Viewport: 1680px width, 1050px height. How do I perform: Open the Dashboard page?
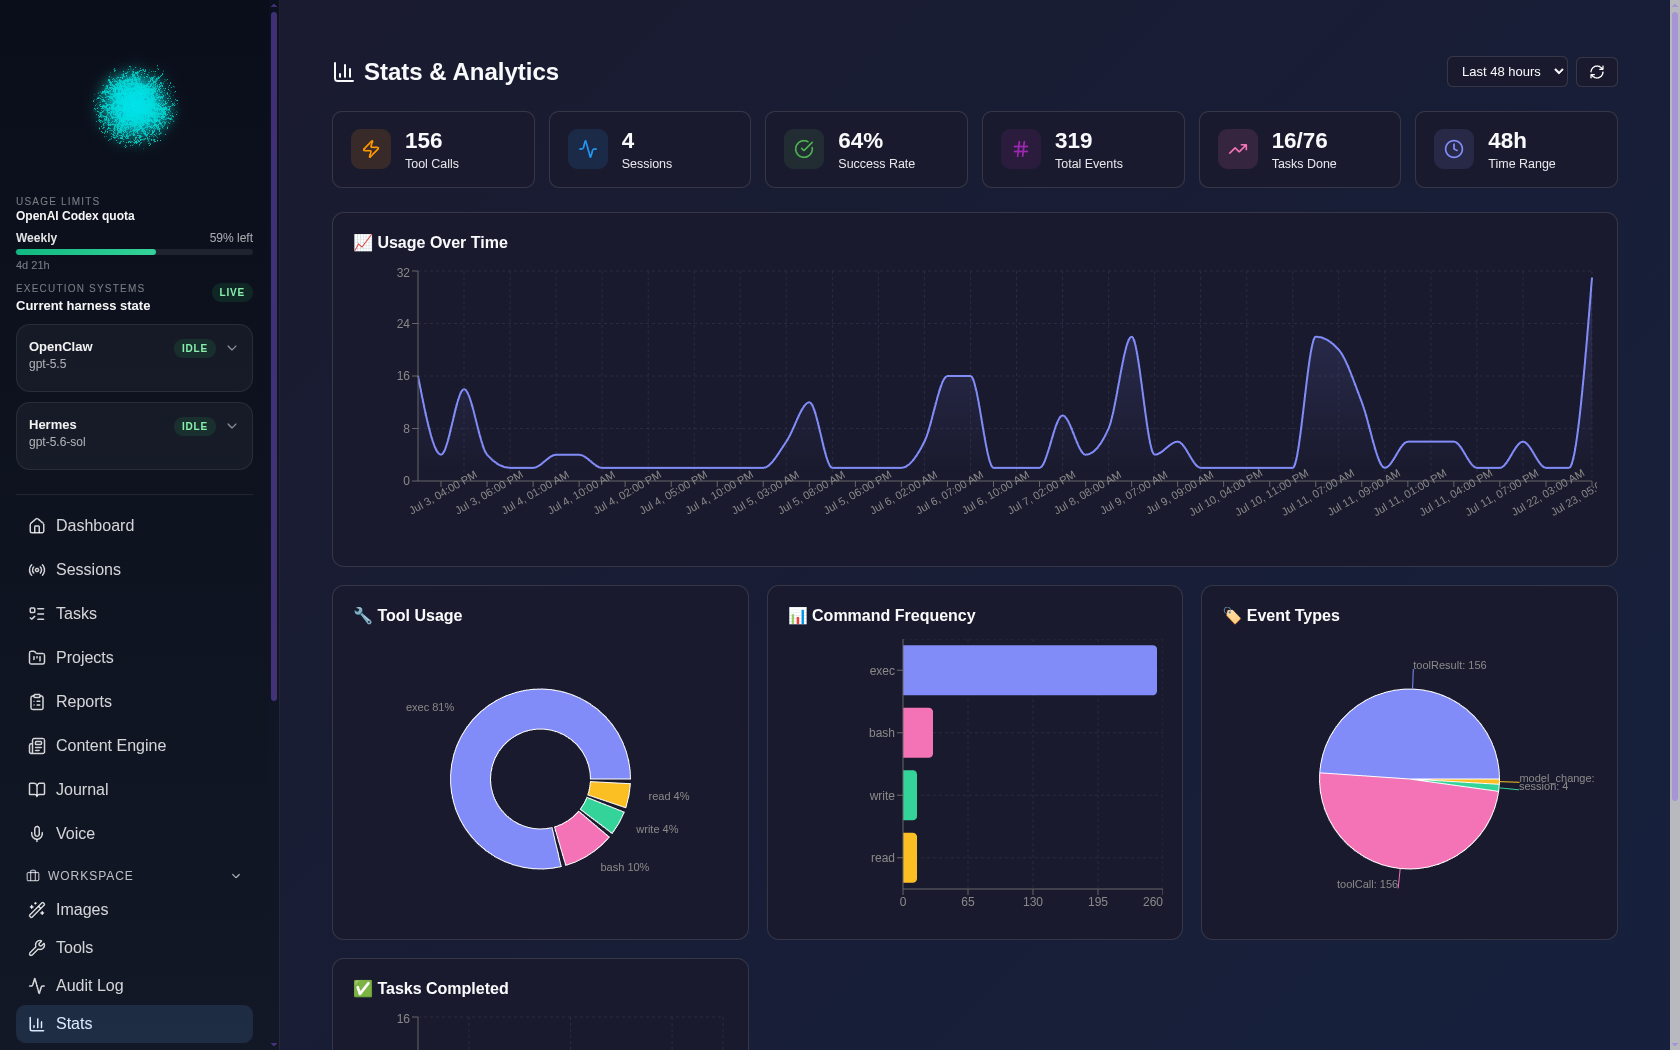coord(134,526)
